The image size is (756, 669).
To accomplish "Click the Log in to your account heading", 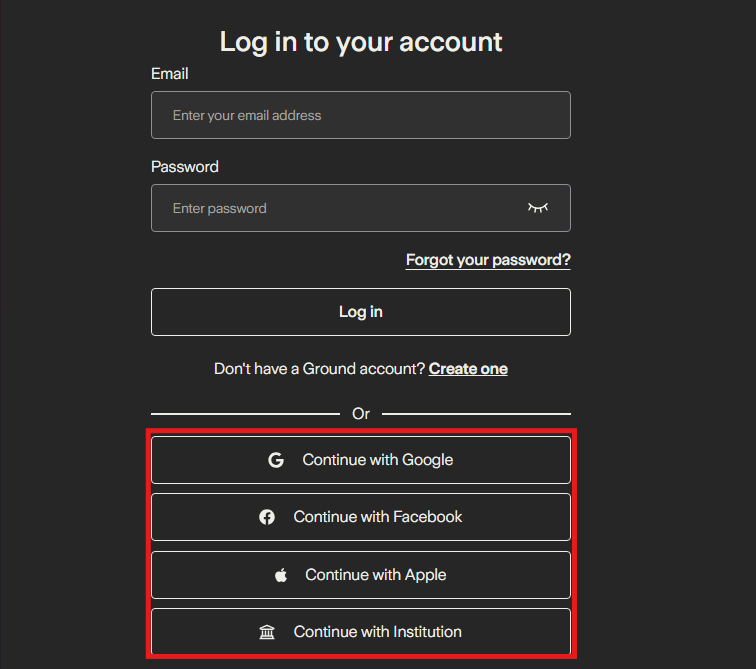I will pyautogui.click(x=361, y=42).
